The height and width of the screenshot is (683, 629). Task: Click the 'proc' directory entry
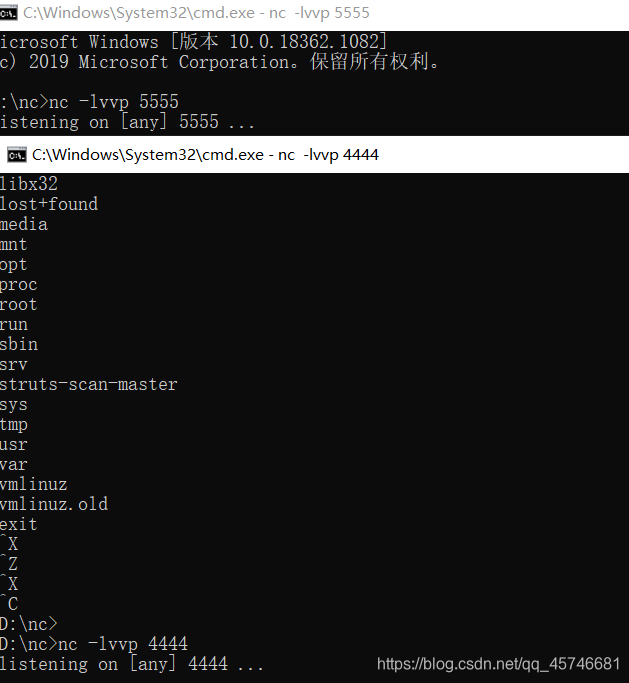[x=19, y=285]
